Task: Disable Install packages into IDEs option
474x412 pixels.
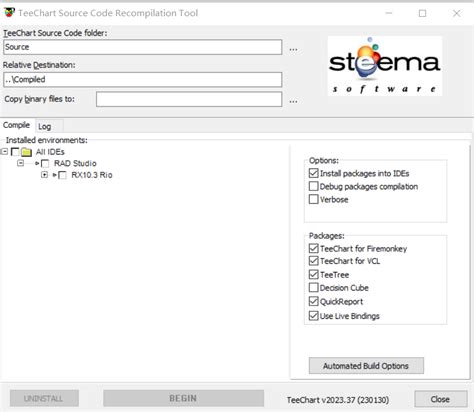Action: [313, 173]
